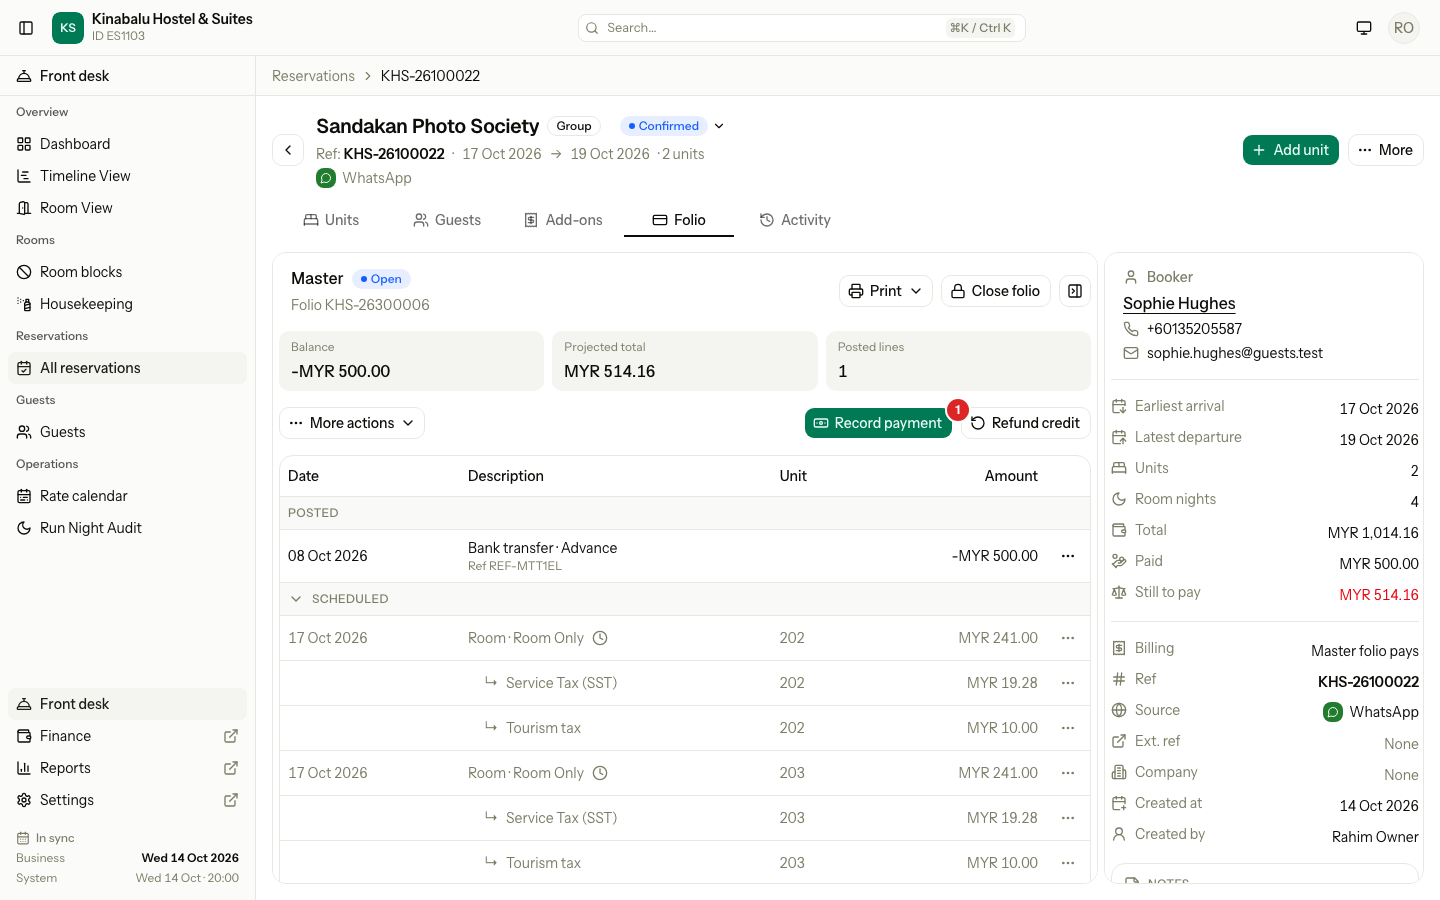
Task: Open row menu for Bank transfer Advance
Action: [1068, 556]
